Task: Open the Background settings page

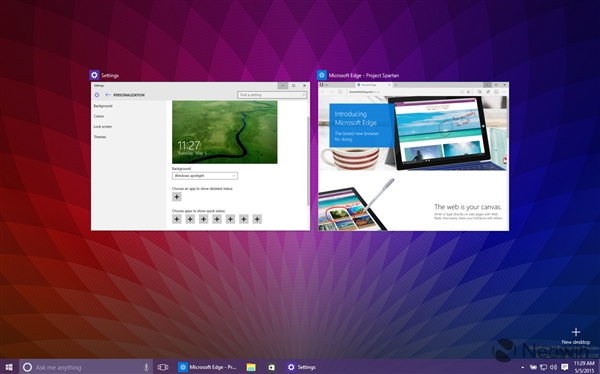Action: [x=103, y=106]
